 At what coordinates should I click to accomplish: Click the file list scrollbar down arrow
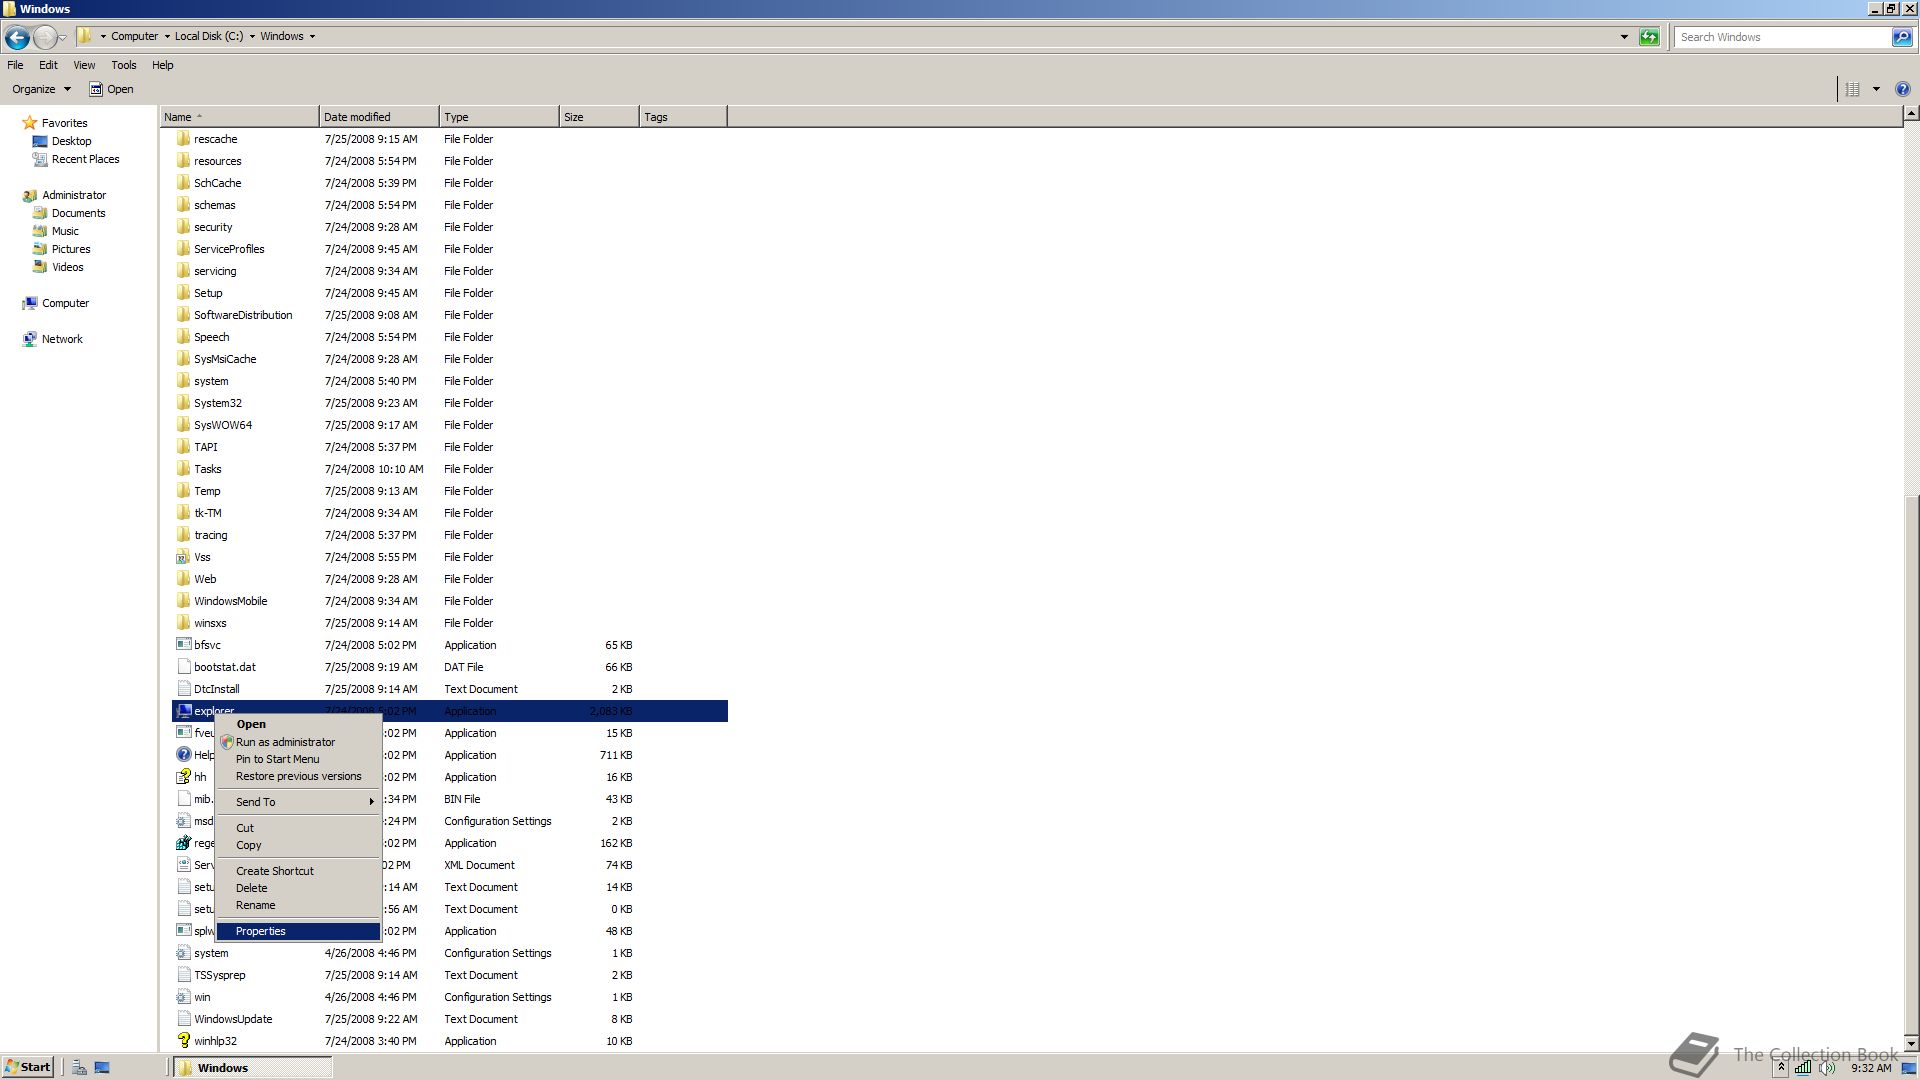click(x=1910, y=1044)
